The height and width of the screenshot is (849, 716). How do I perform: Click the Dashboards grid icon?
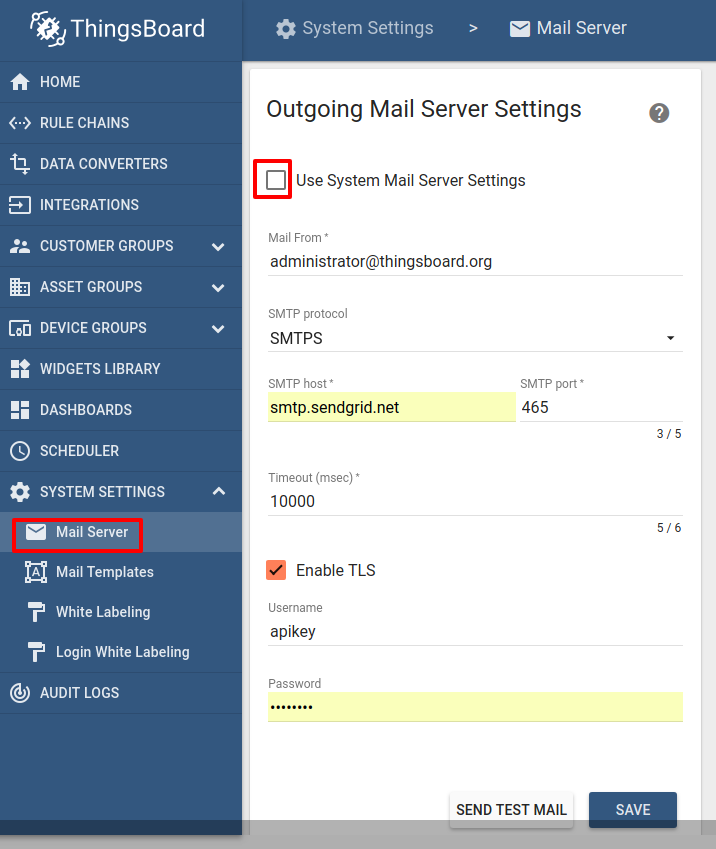pyautogui.click(x=20, y=410)
